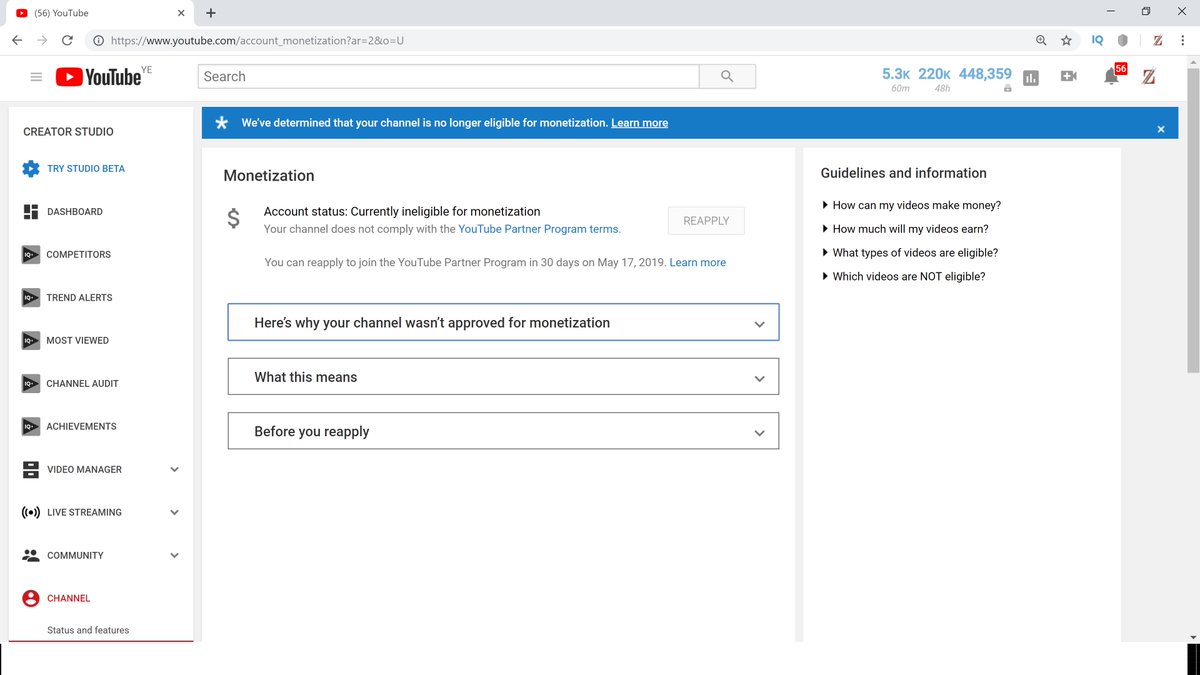Go to YouTube home via logo

tap(98, 77)
